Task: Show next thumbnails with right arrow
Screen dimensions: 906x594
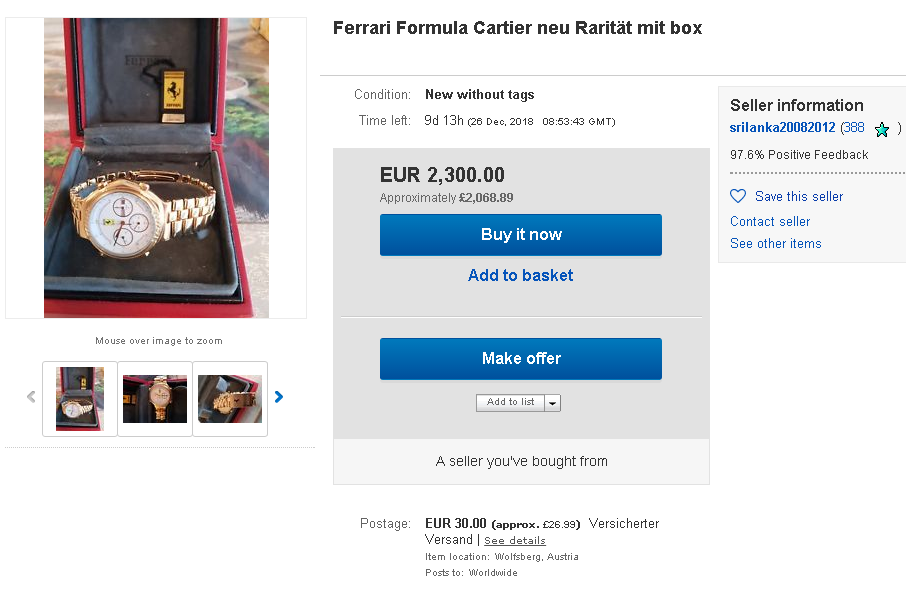Action: (x=279, y=397)
